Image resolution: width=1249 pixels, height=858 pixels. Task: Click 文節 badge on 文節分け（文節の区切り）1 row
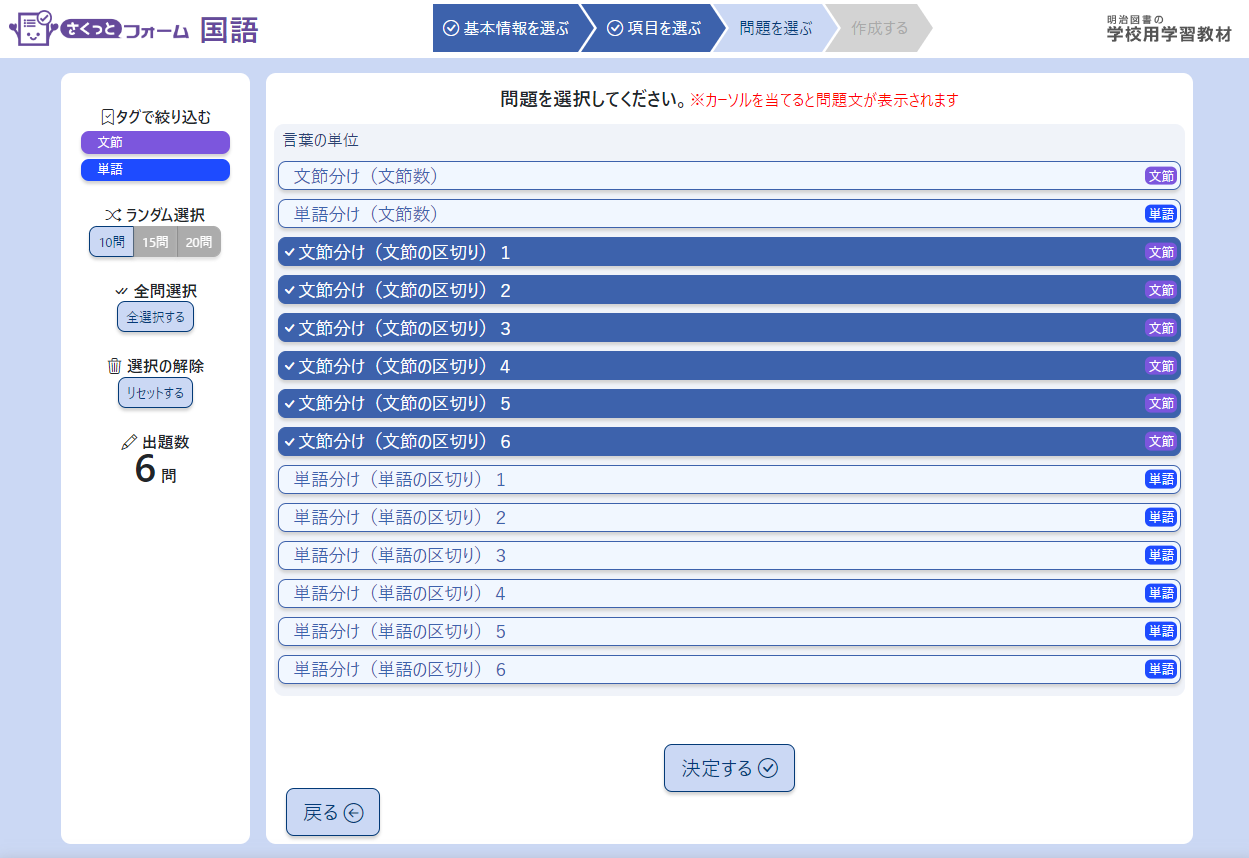tap(1160, 252)
